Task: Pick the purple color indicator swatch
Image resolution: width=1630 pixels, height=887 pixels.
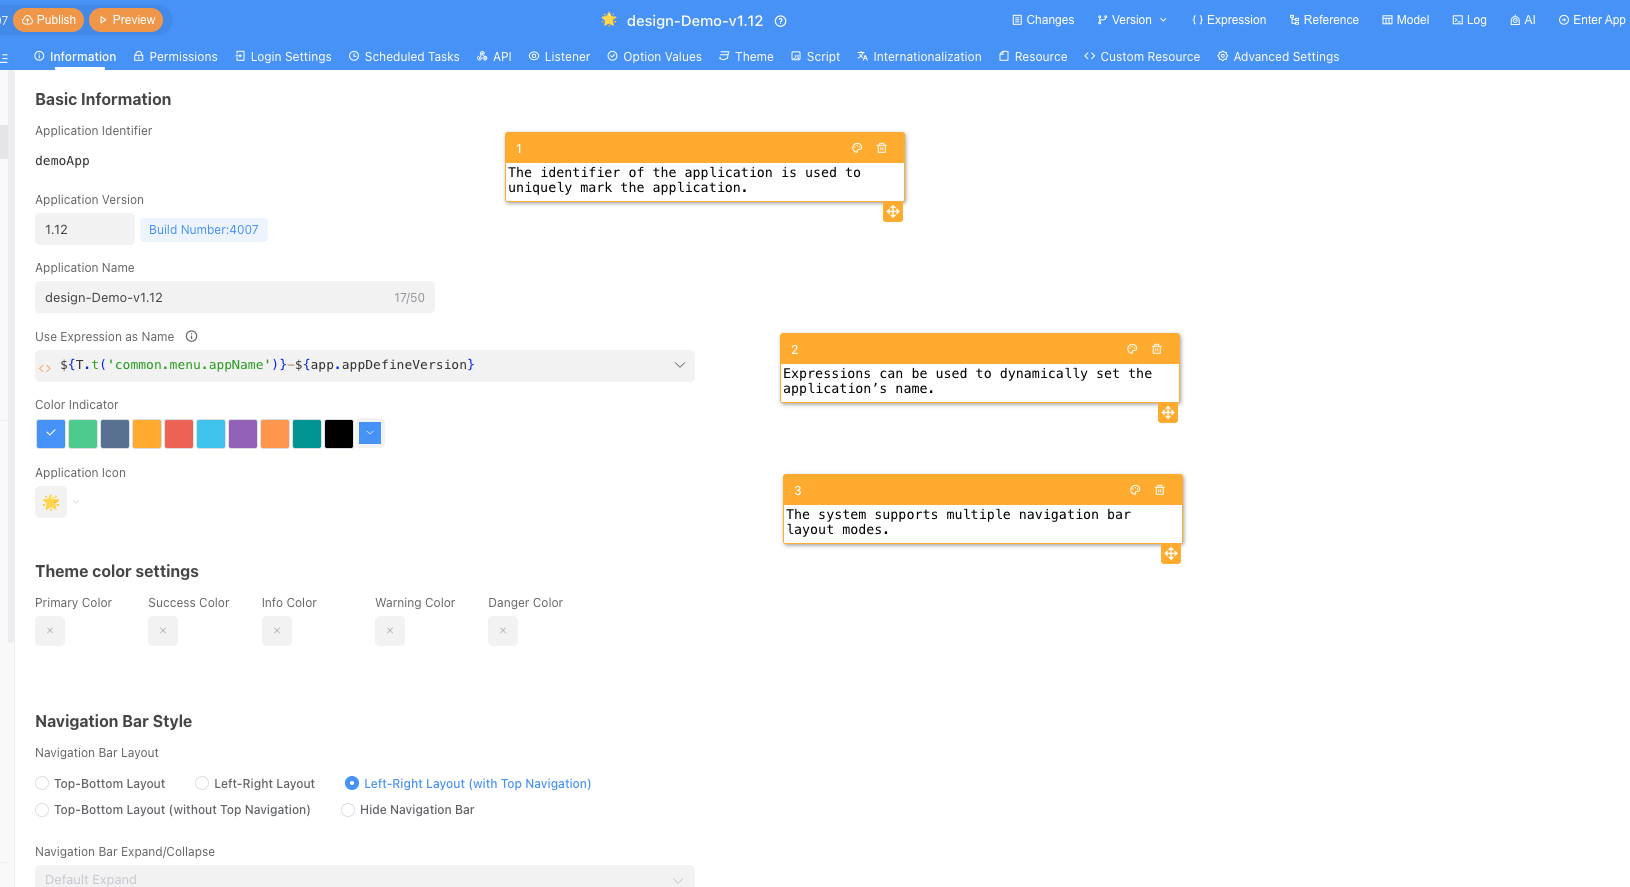Action: pos(243,434)
